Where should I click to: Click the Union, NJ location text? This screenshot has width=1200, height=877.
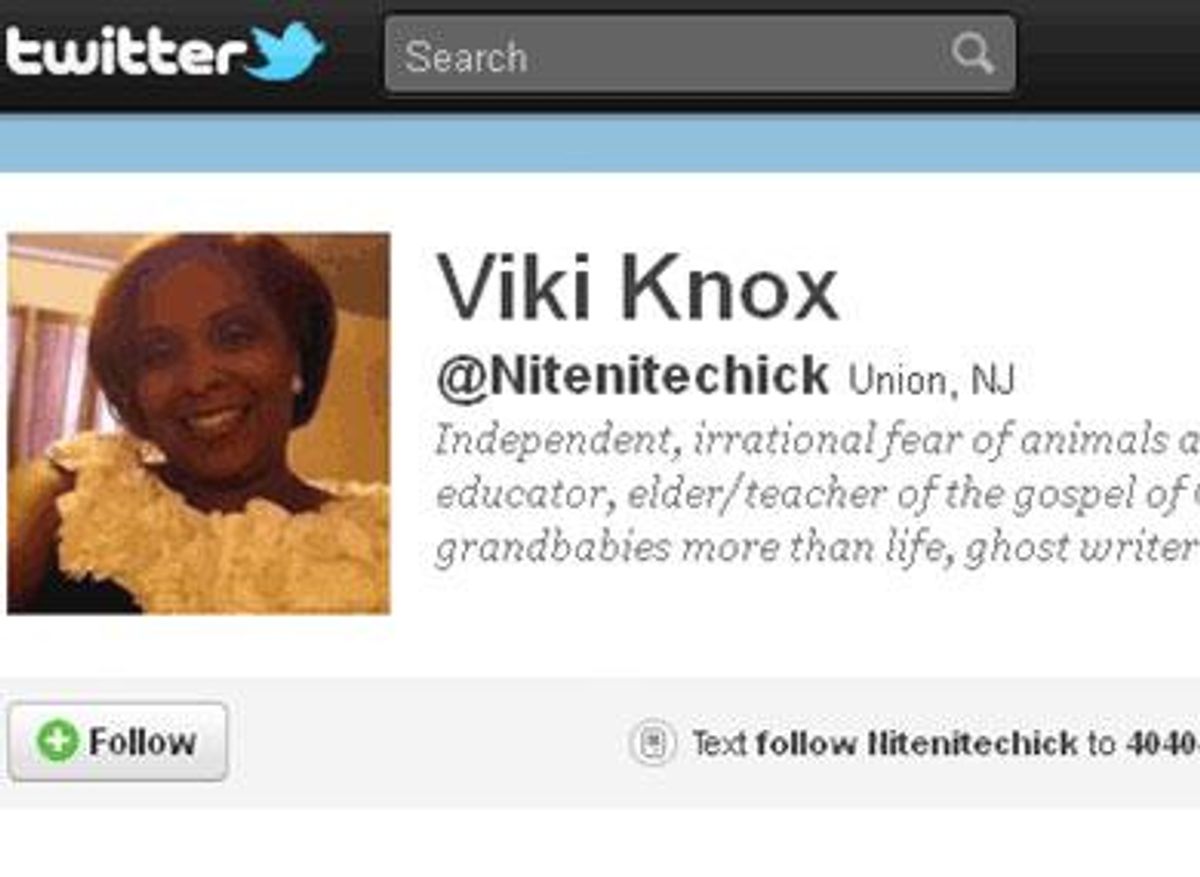[930, 381]
